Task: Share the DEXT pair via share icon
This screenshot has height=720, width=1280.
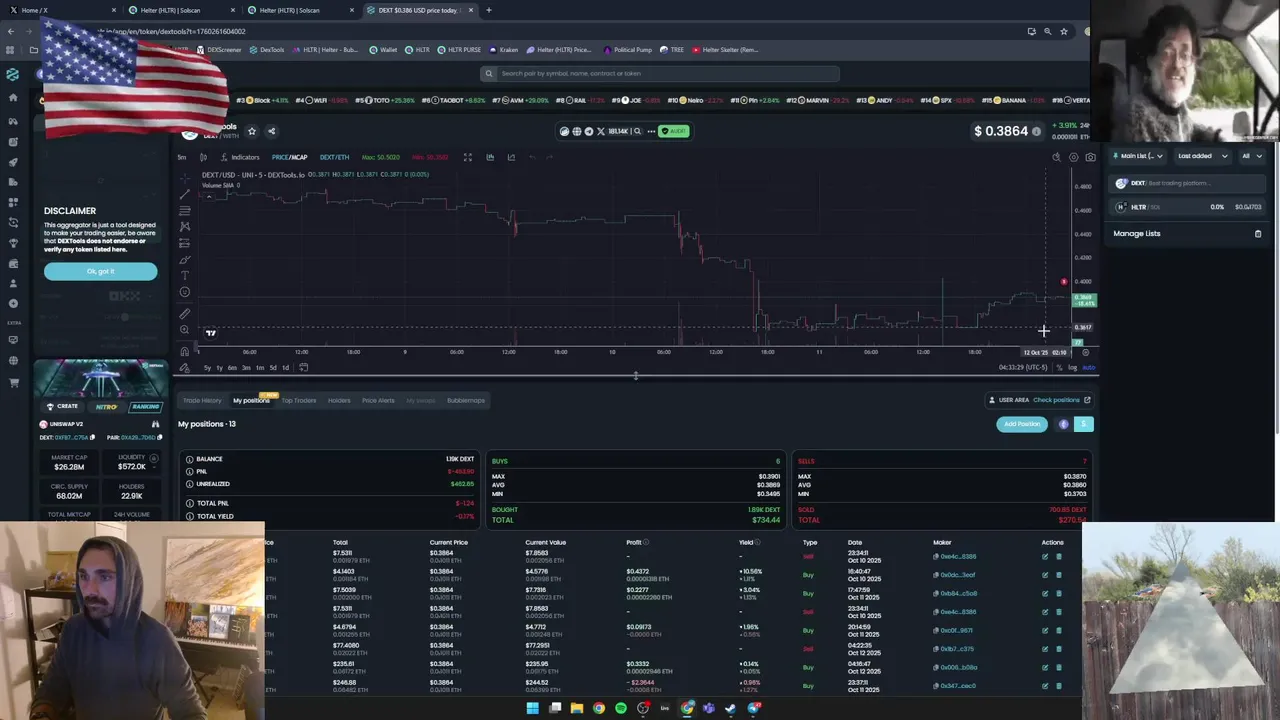Action: [x=271, y=131]
